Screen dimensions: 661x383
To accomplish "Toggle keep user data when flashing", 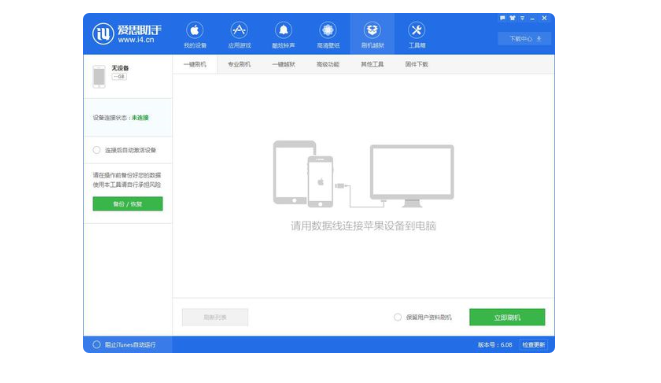I will (398, 317).
